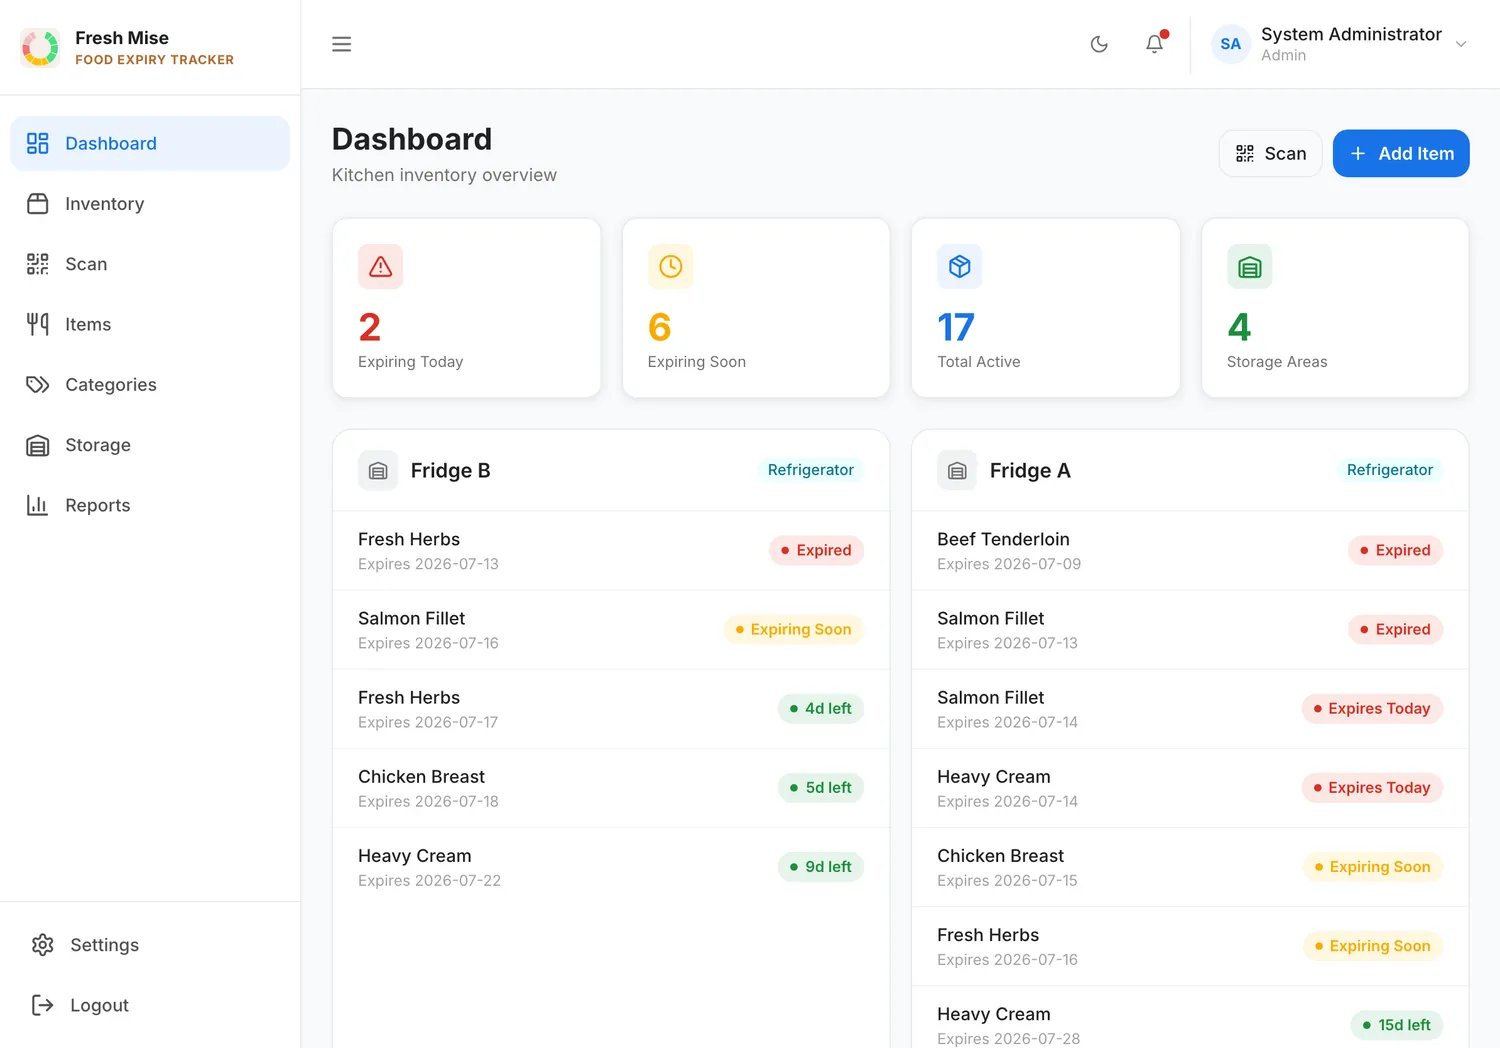This screenshot has height=1048, width=1500.
Task: Click the 9d left badge
Action: pos(821,867)
